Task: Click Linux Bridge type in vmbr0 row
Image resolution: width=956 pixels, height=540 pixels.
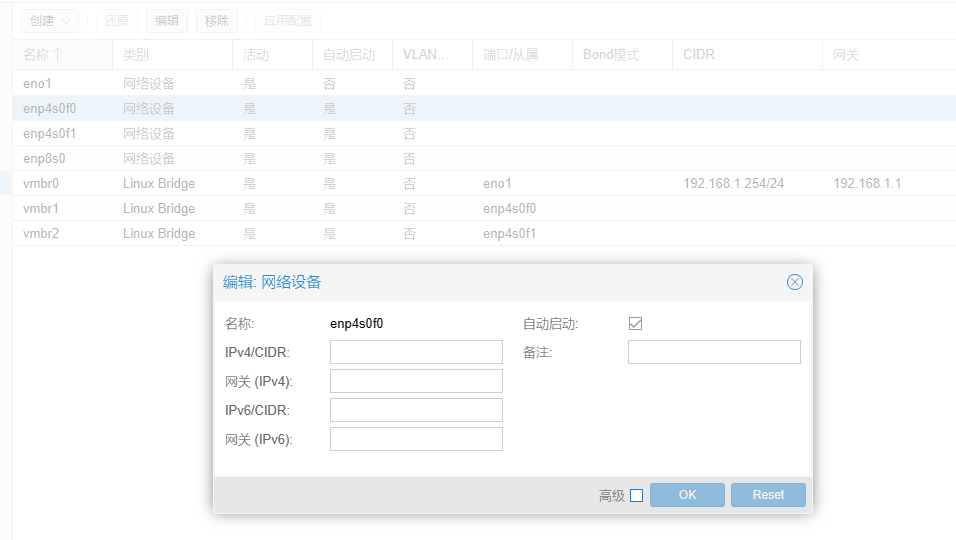Action: [159, 183]
